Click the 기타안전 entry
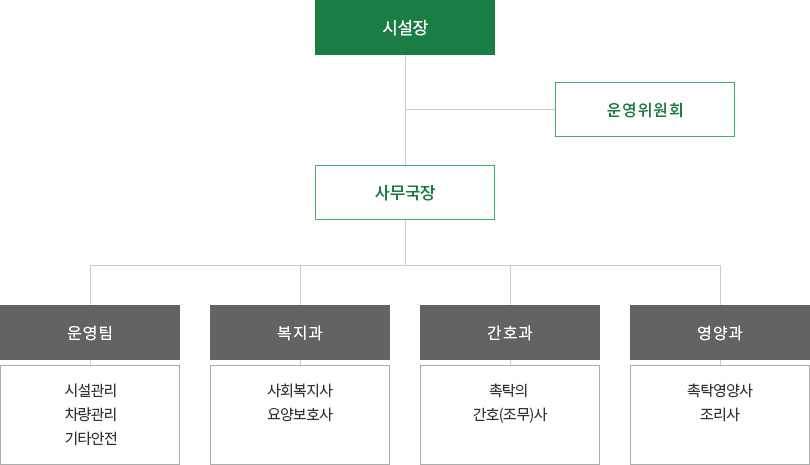This screenshot has height=465, width=810. tap(91, 438)
